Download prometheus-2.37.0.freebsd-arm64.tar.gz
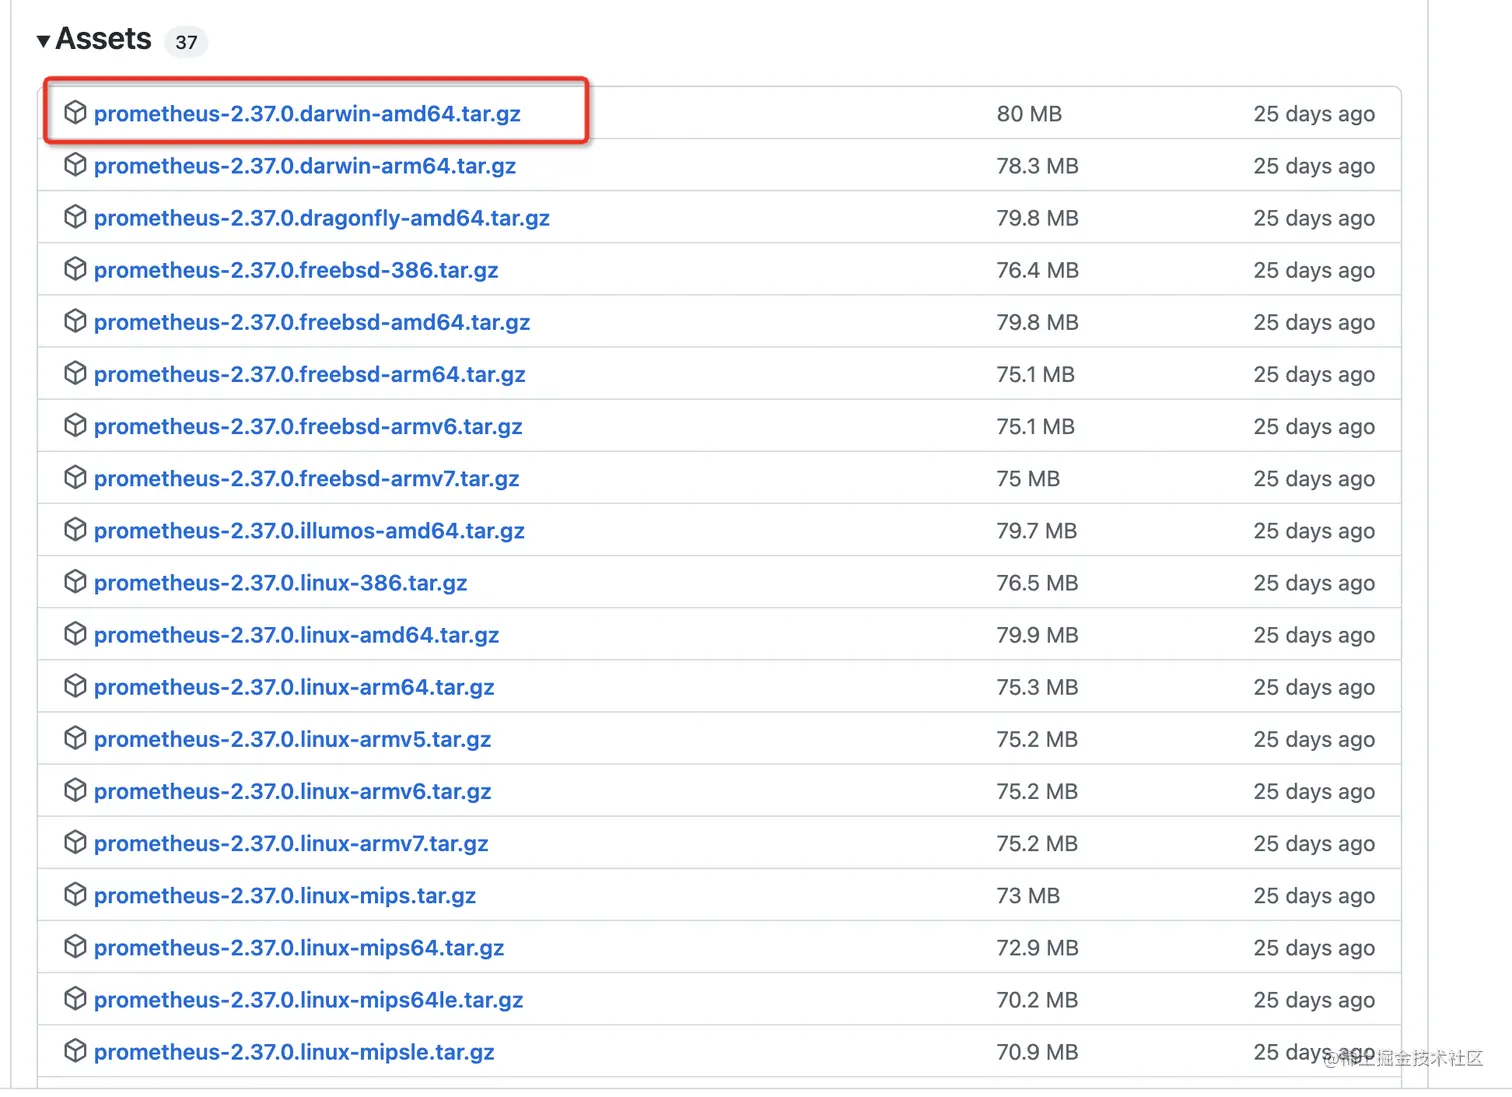1512x1097 pixels. [x=310, y=374]
